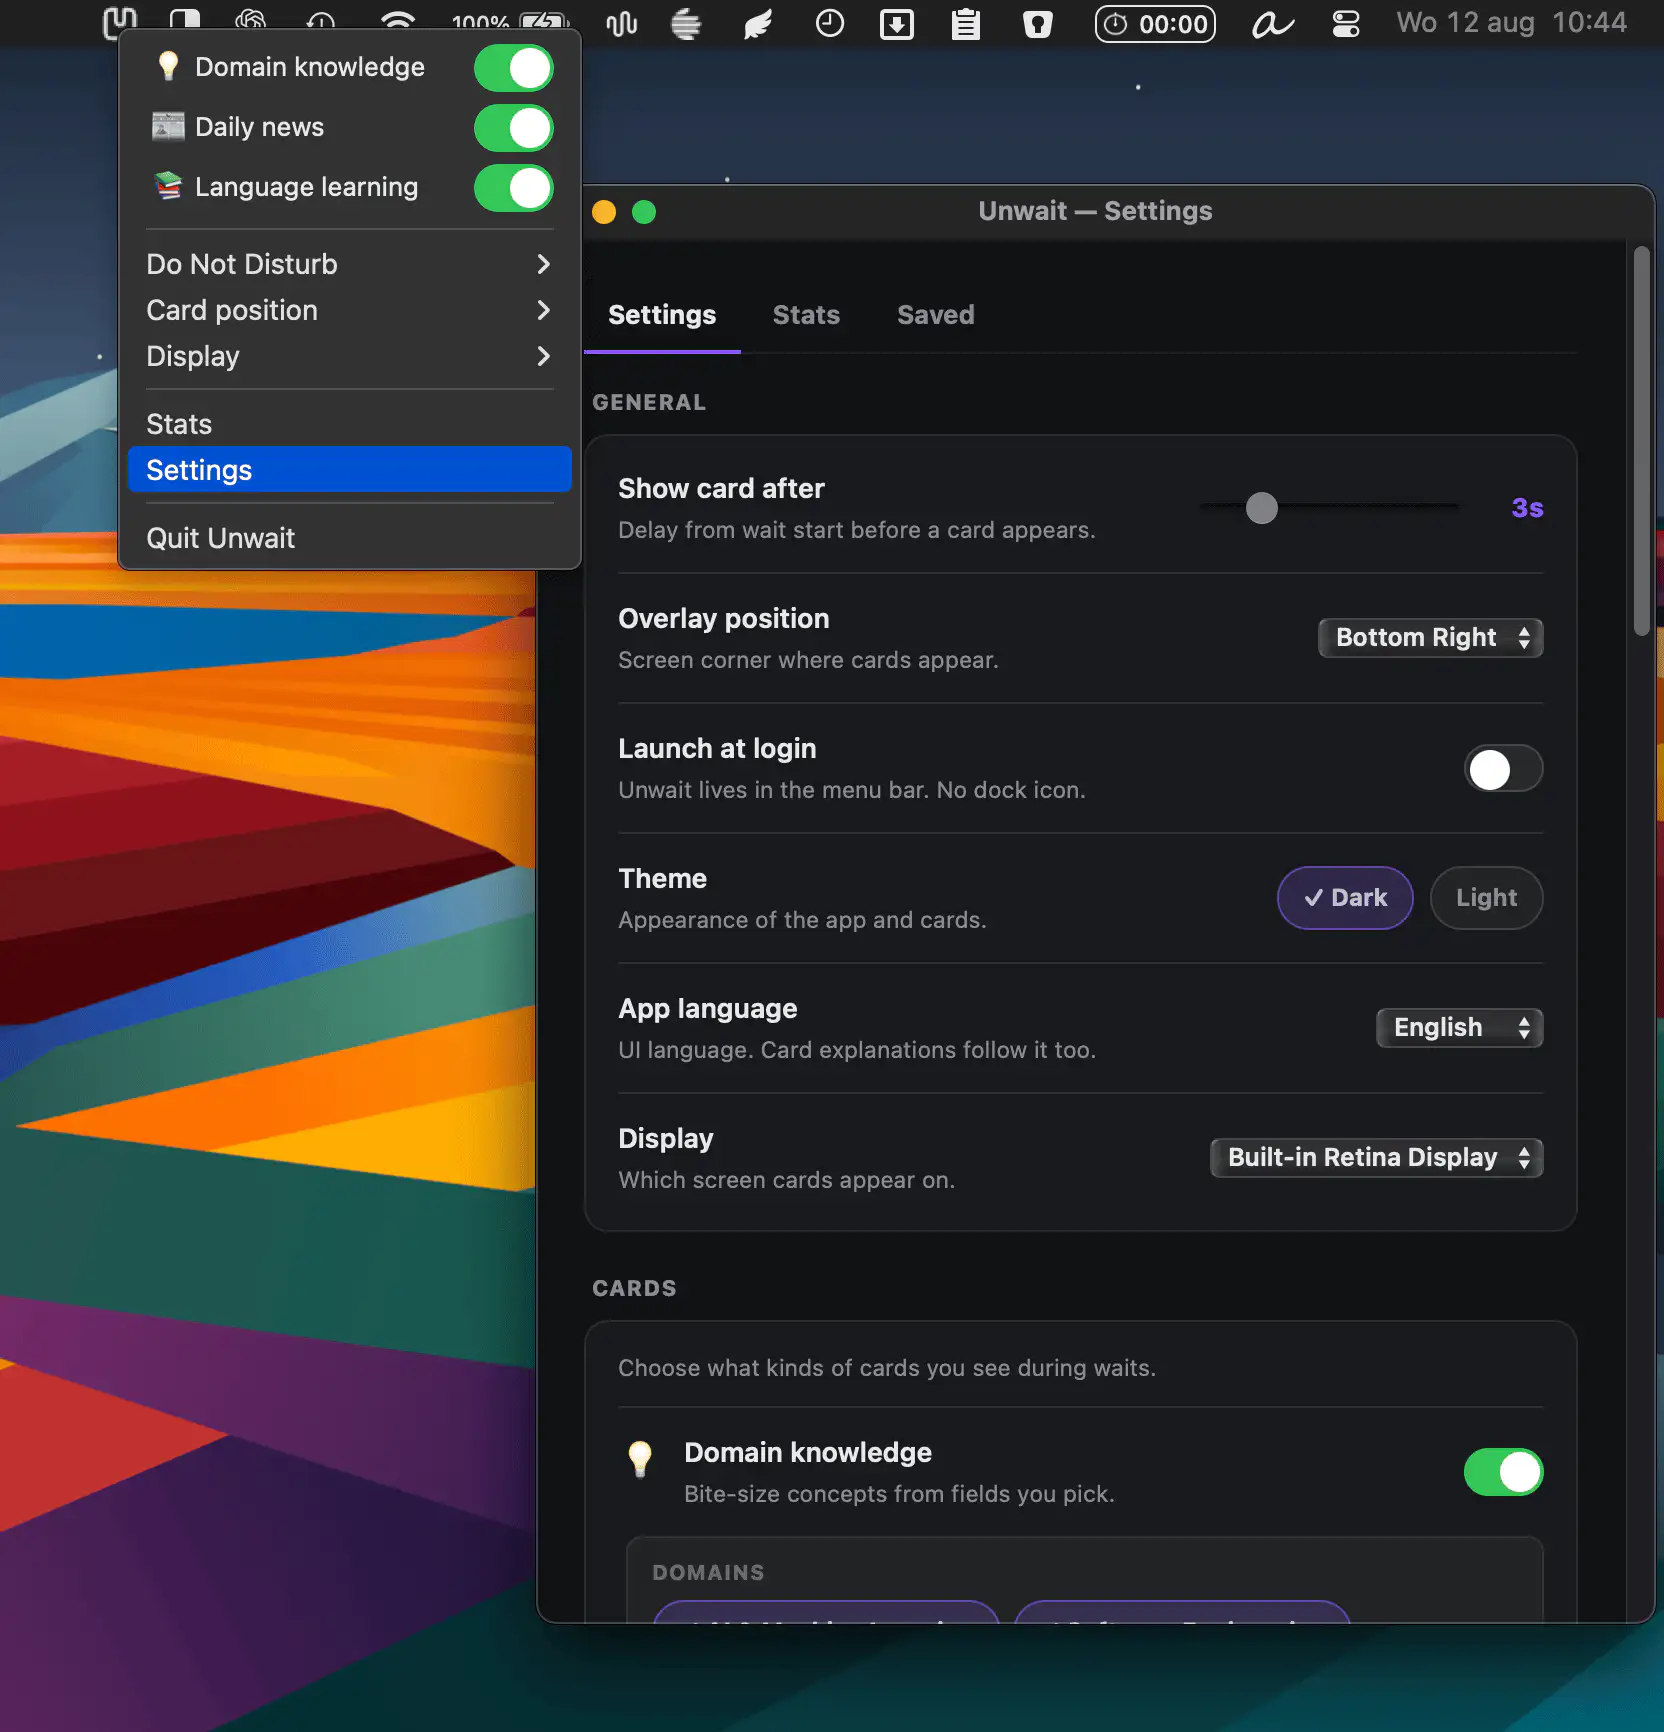Click the Launch at login label
Viewport: 1664px width, 1732px height.
[x=717, y=749]
